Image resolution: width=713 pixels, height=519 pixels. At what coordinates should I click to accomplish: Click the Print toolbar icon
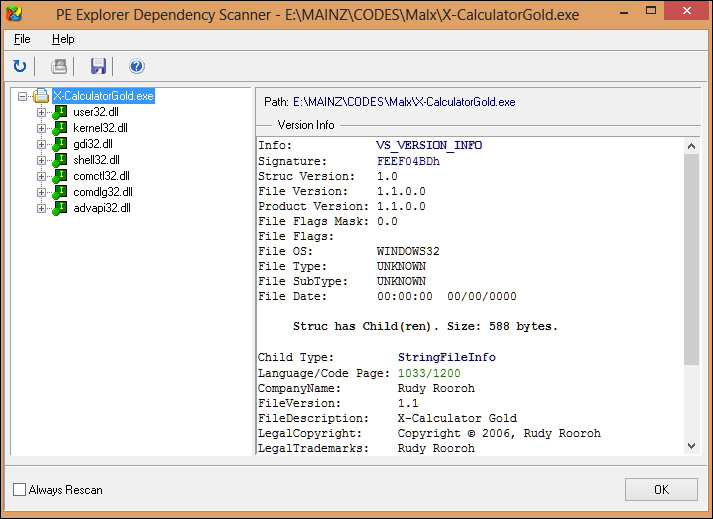pyautogui.click(x=59, y=66)
